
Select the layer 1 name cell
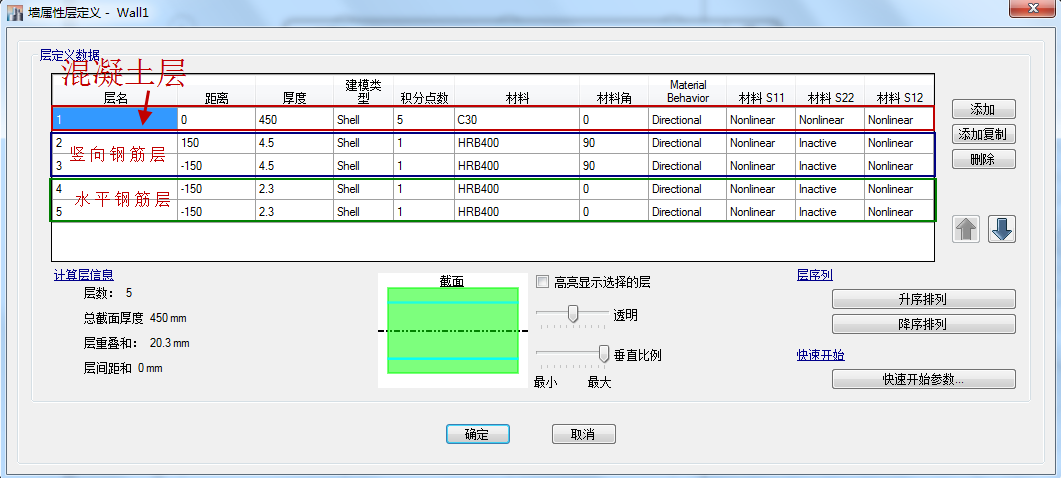pyautogui.click(x=115, y=120)
